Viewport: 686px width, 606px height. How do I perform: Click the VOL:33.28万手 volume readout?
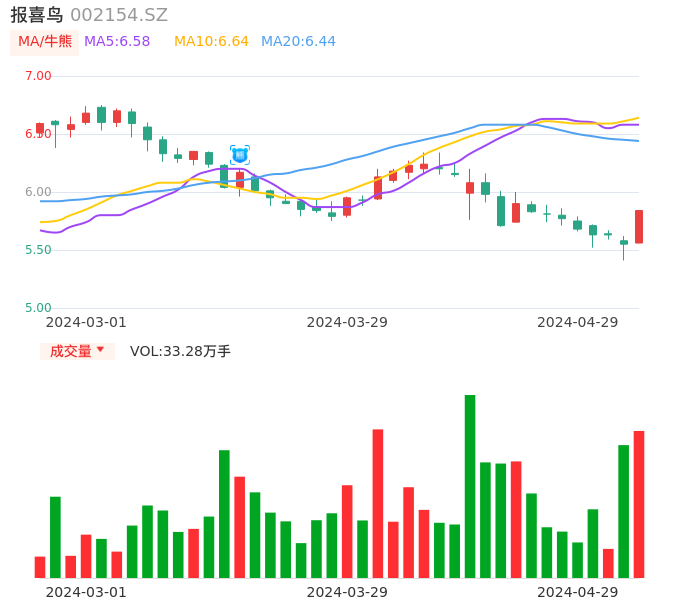[180, 351]
